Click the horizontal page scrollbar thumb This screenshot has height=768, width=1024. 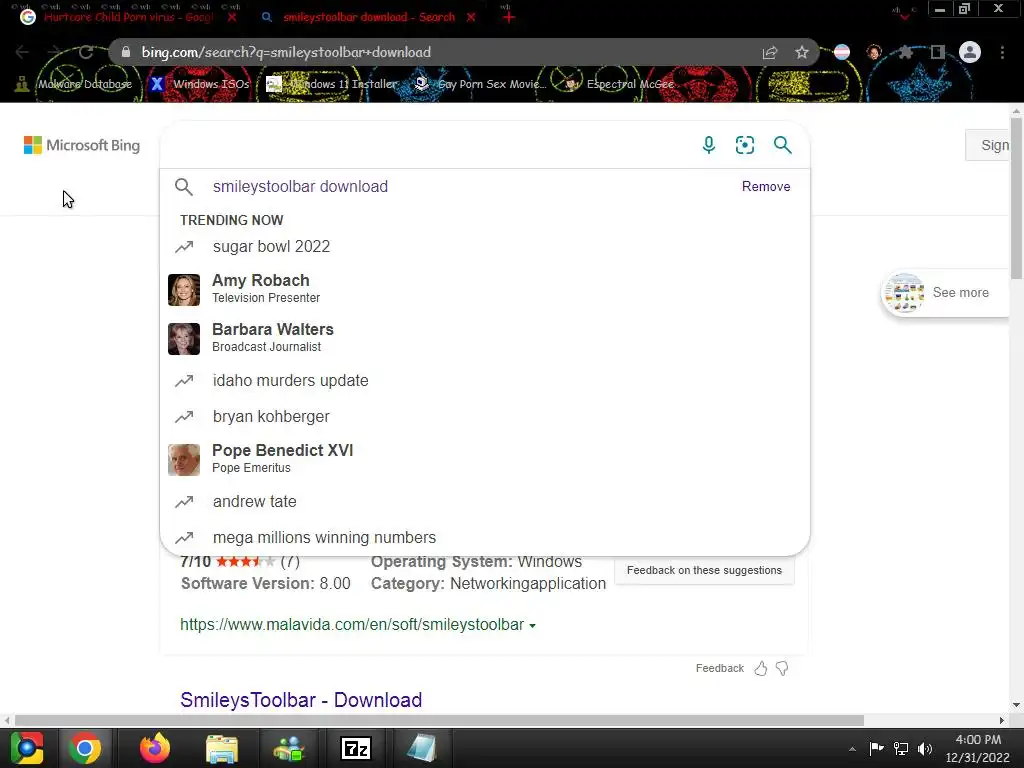[x=439, y=720]
